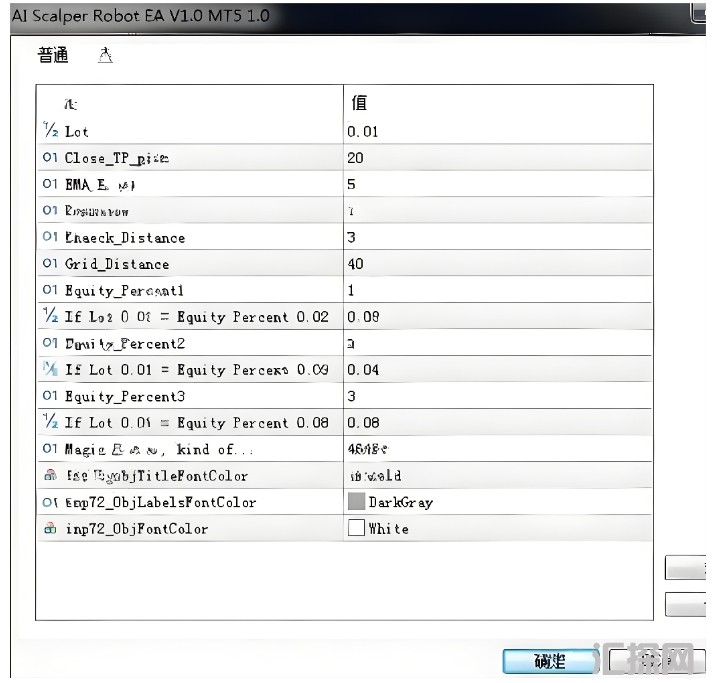
Task: Click the color icon beside inp72_ObjFontColor
Action: pyautogui.click(x=50, y=528)
